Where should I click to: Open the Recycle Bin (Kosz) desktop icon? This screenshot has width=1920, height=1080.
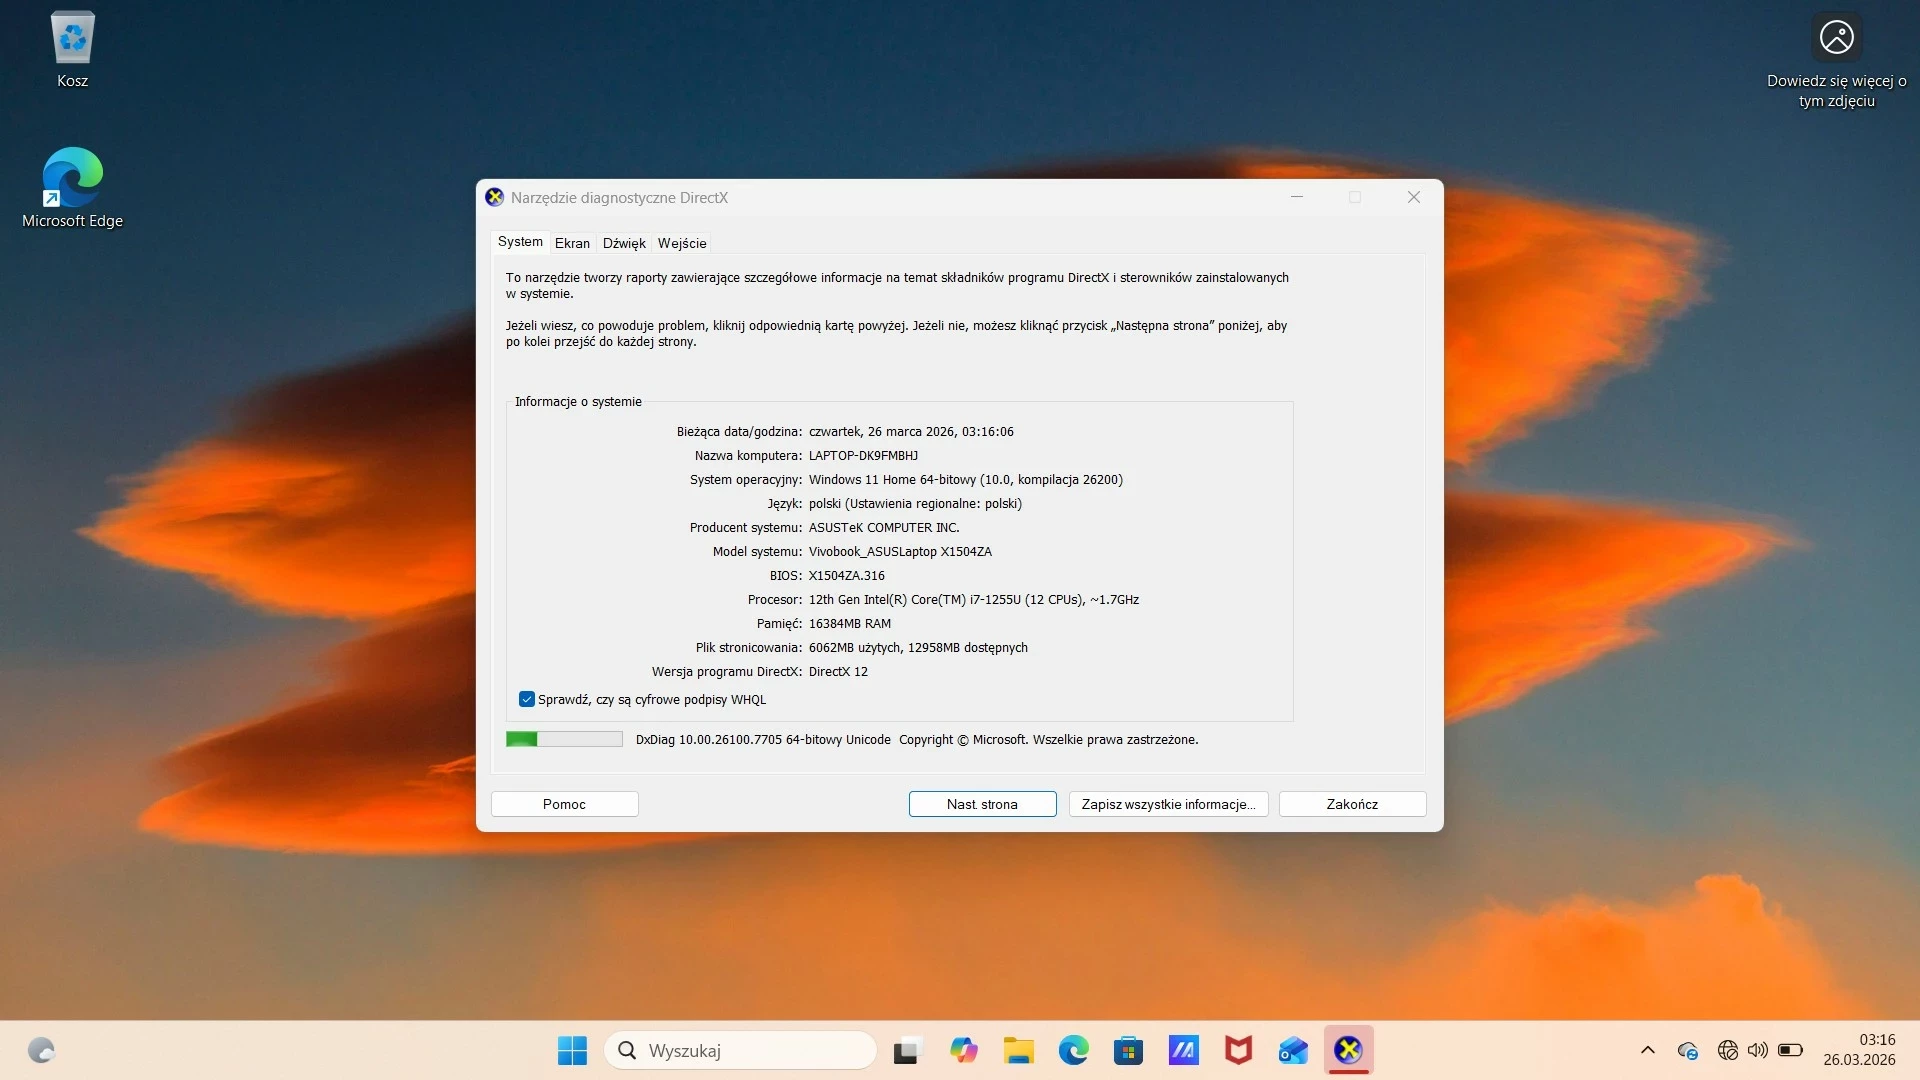click(72, 50)
